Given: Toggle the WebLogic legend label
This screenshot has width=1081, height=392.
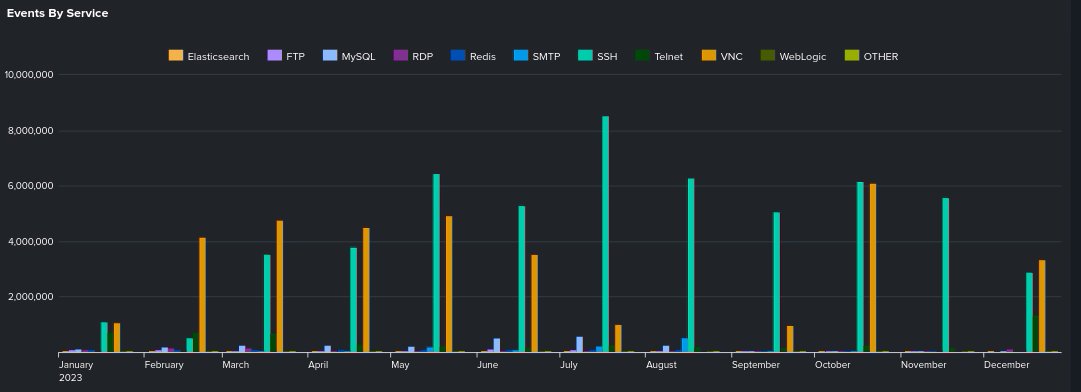Looking at the screenshot, I should (802, 56).
